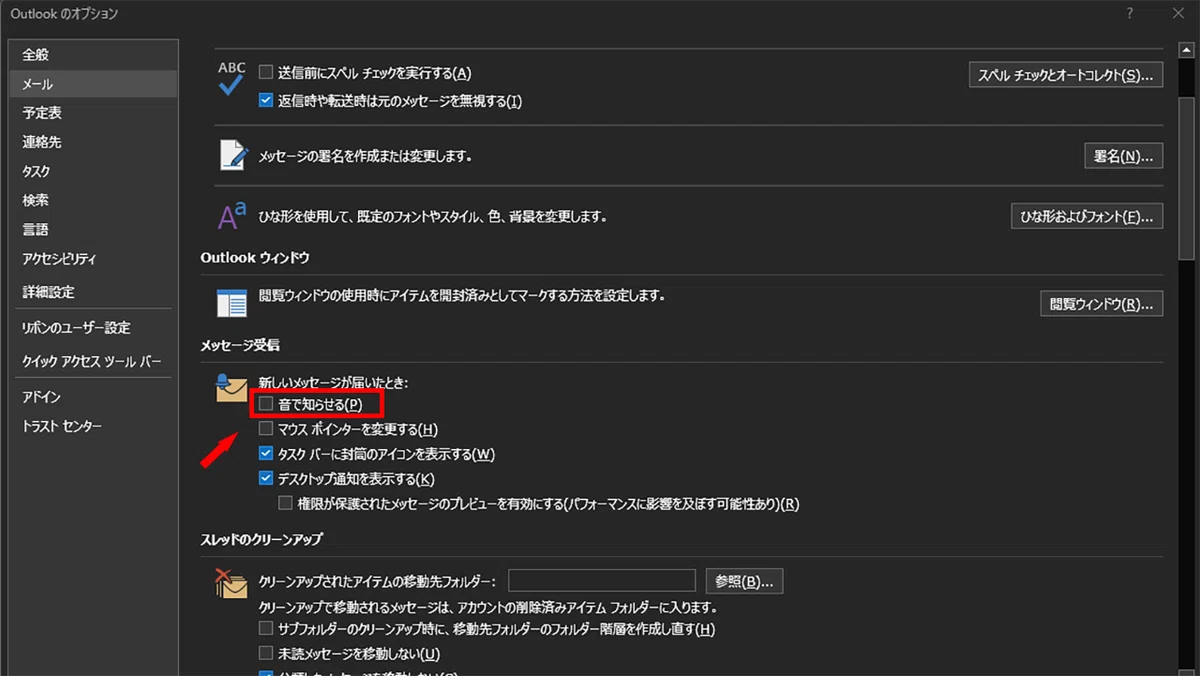Viewport: 1200px width, 676px height.
Task: Click 参照(B)... to browse folders
Action: tap(744, 581)
